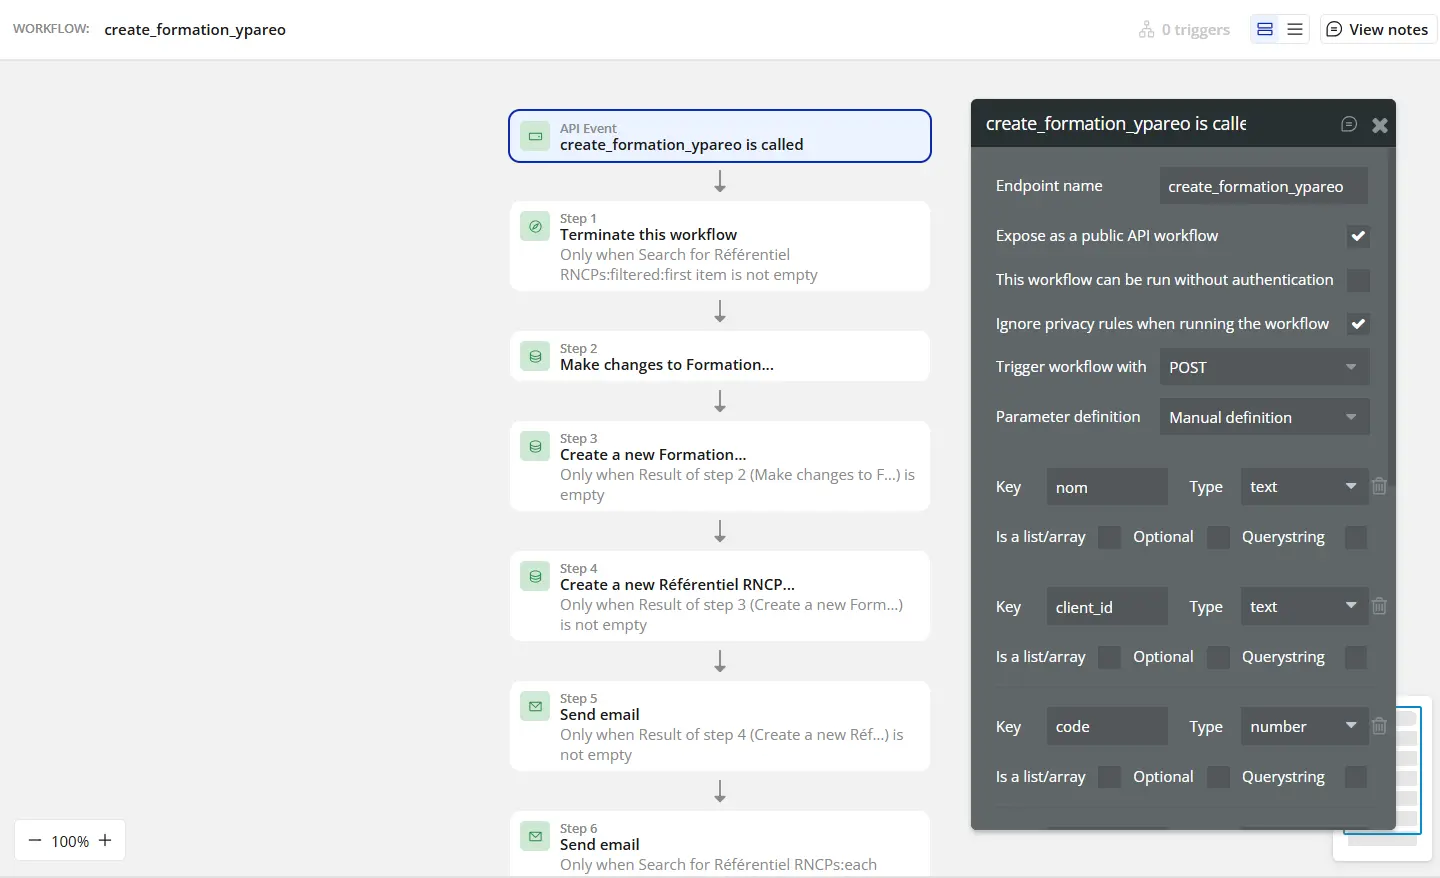Click the 100% zoom level value
The image size is (1440, 878).
click(70, 841)
